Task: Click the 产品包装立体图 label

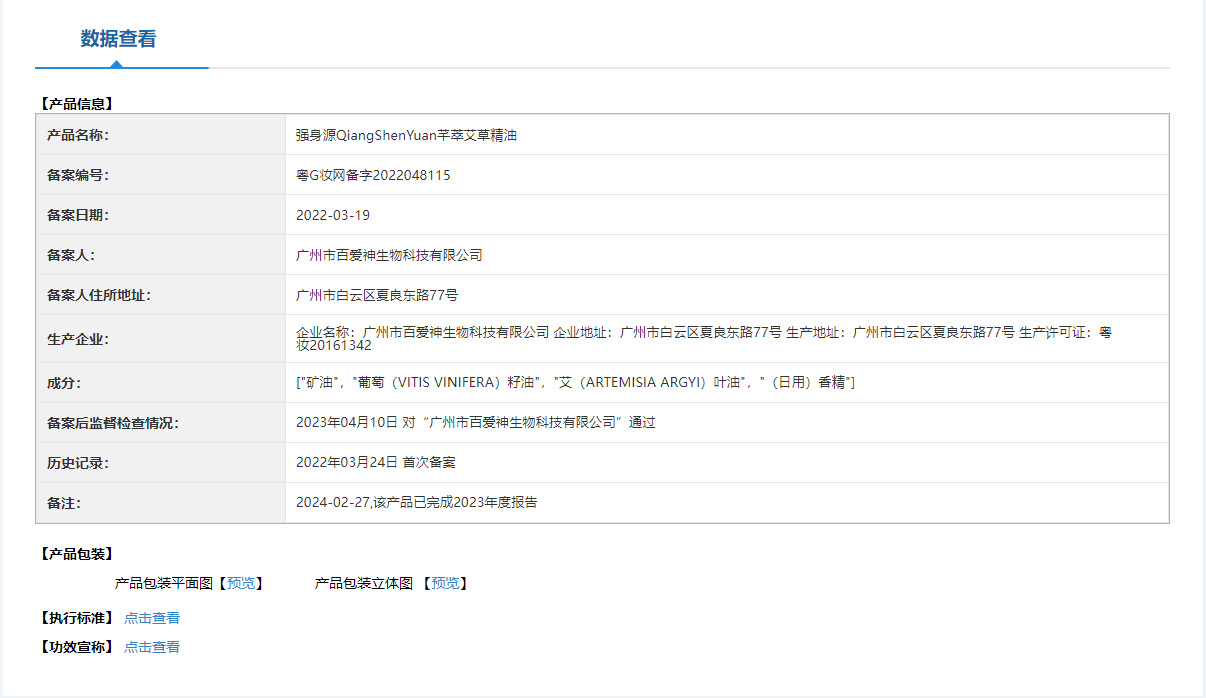Action: click(x=364, y=583)
